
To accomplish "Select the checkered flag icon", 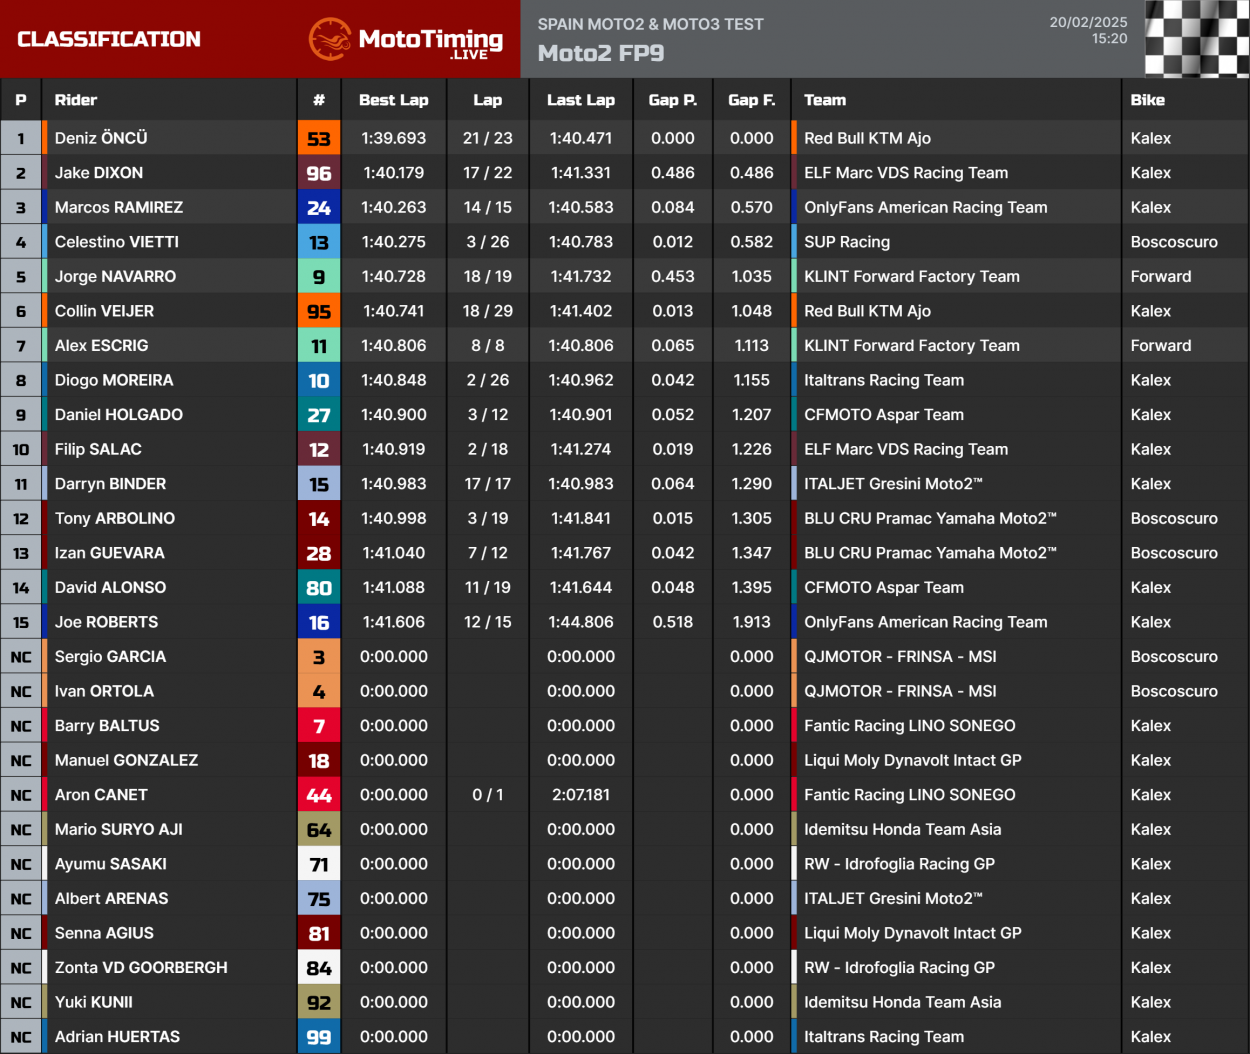I will pyautogui.click(x=1196, y=40).
